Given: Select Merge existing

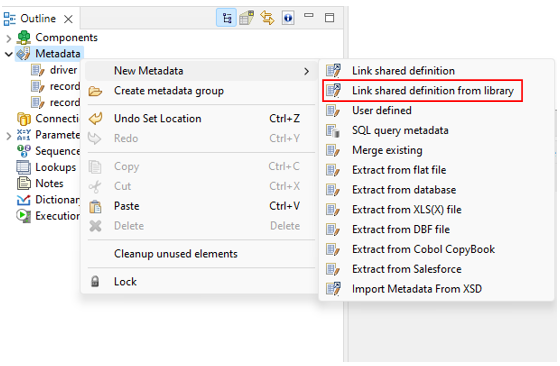Looking at the screenshot, I should pyautogui.click(x=436, y=150).
